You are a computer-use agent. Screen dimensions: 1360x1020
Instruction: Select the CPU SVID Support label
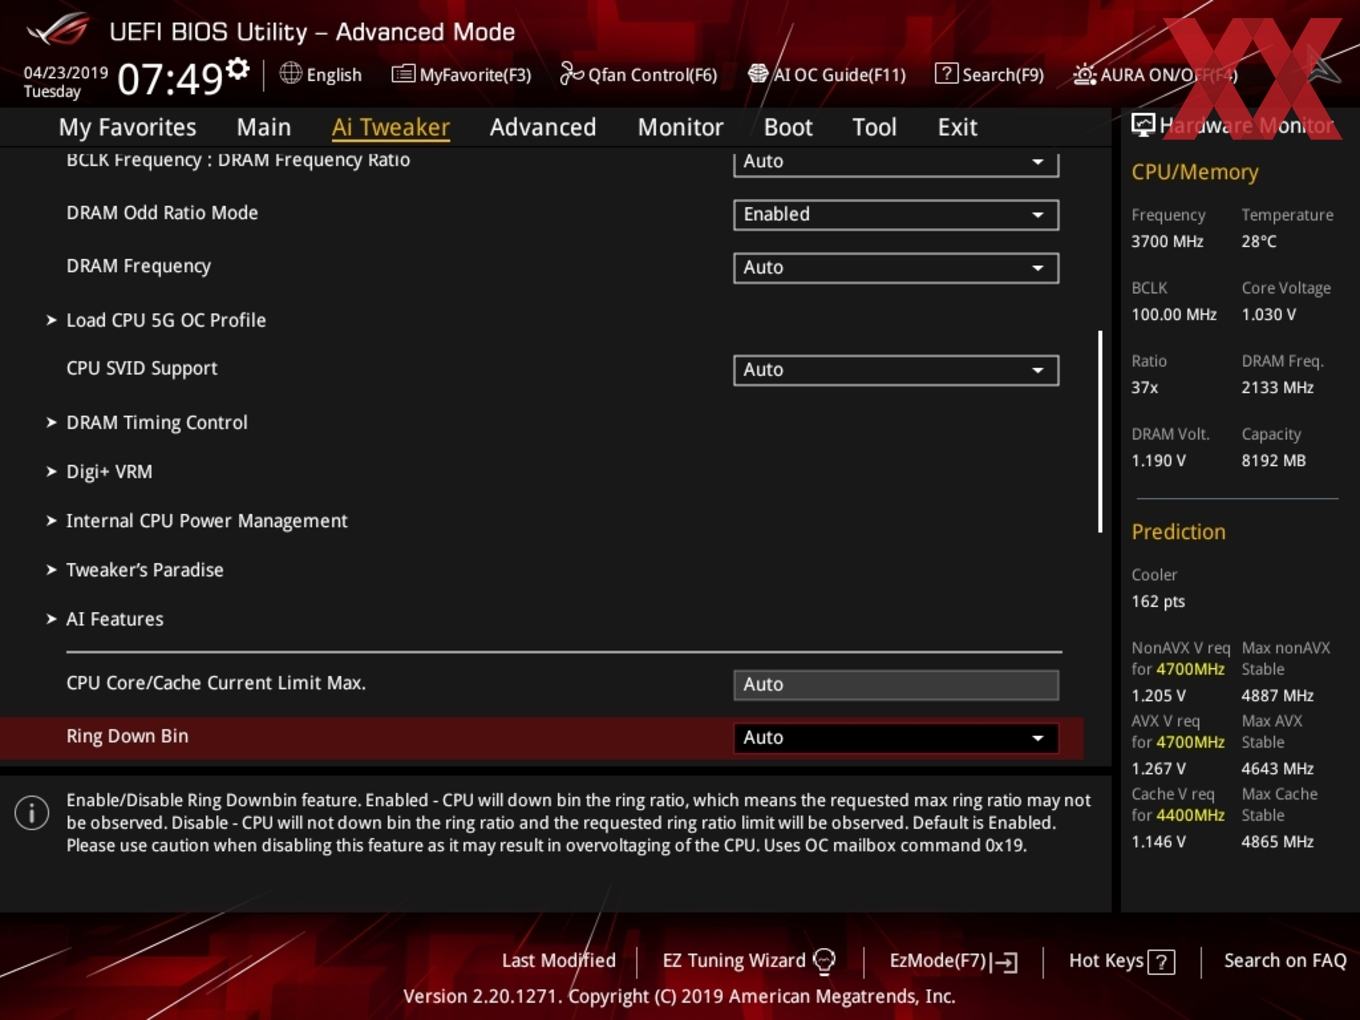click(142, 368)
